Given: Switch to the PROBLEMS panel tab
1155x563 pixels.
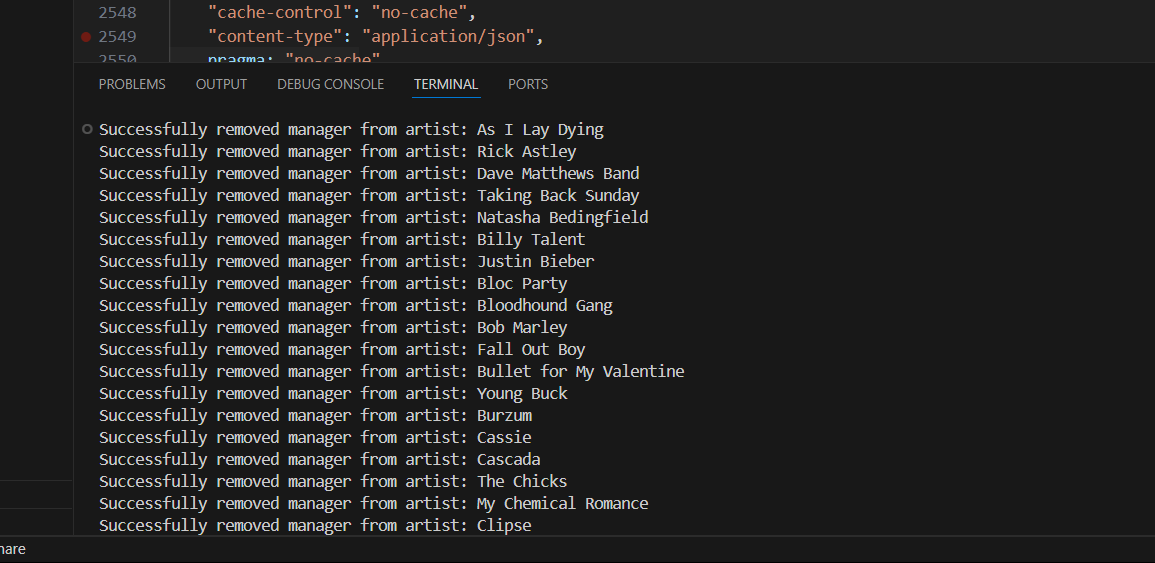Looking at the screenshot, I should click(132, 85).
